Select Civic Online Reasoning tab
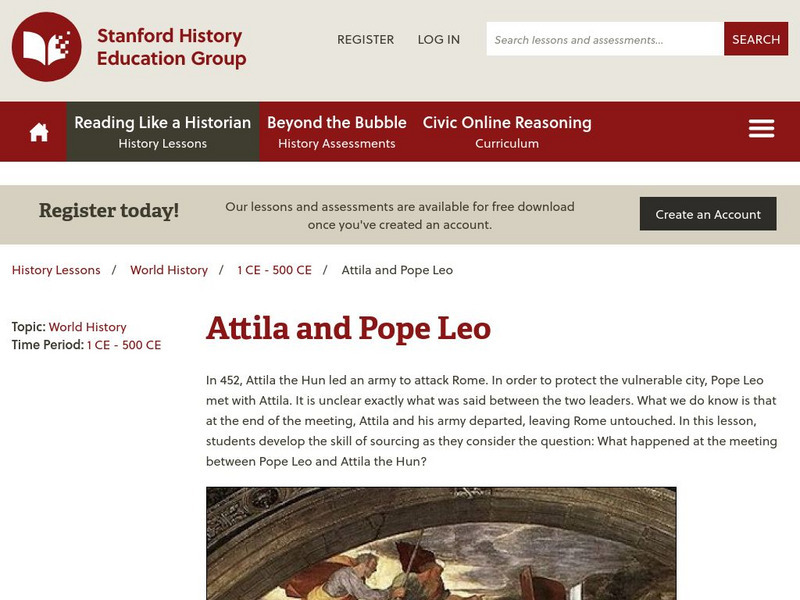Viewport: 800px width, 600px height. pyautogui.click(x=507, y=131)
